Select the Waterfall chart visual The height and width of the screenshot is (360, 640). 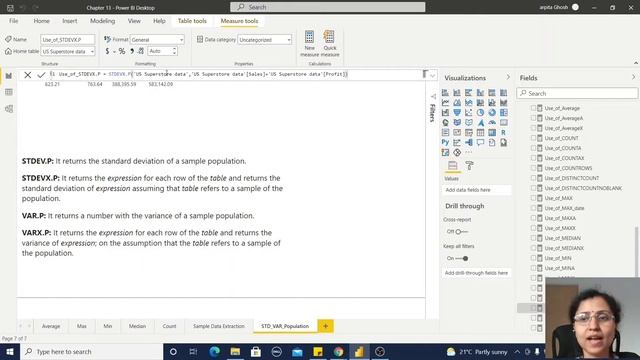click(445, 113)
